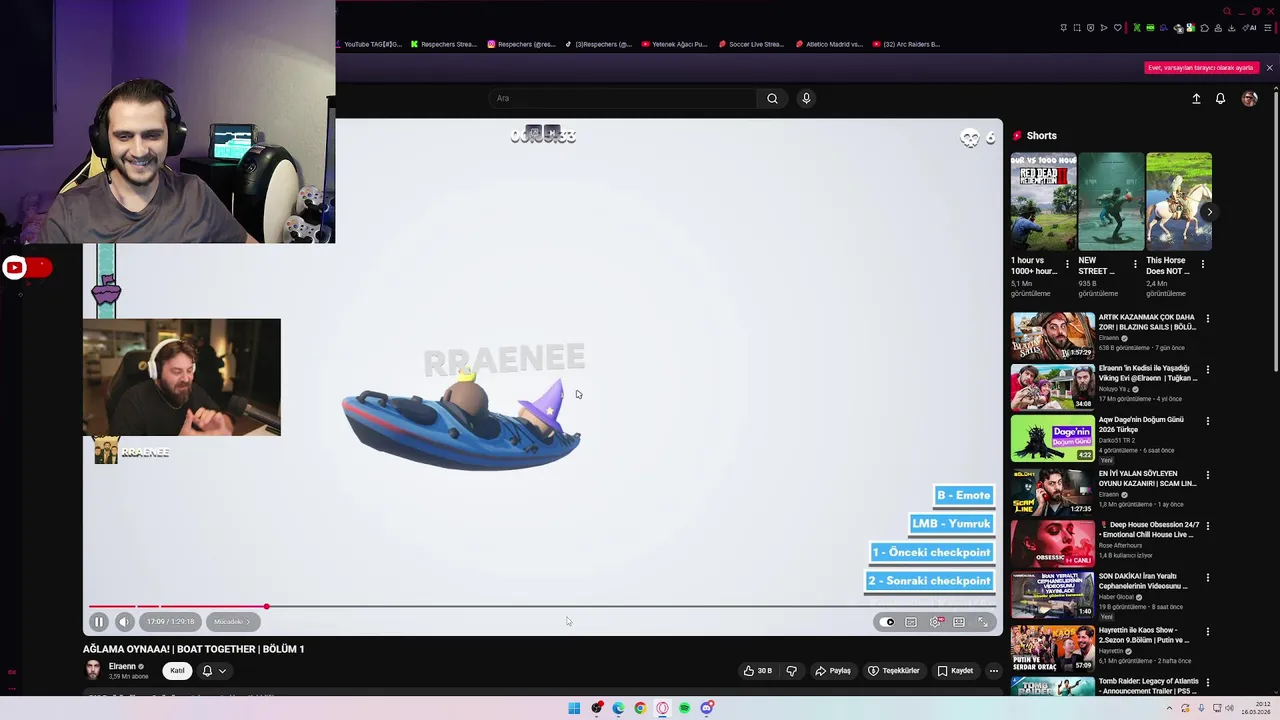The width and height of the screenshot is (1280, 720).
Task: Set default browser via pink banner button
Action: pos(1201,68)
